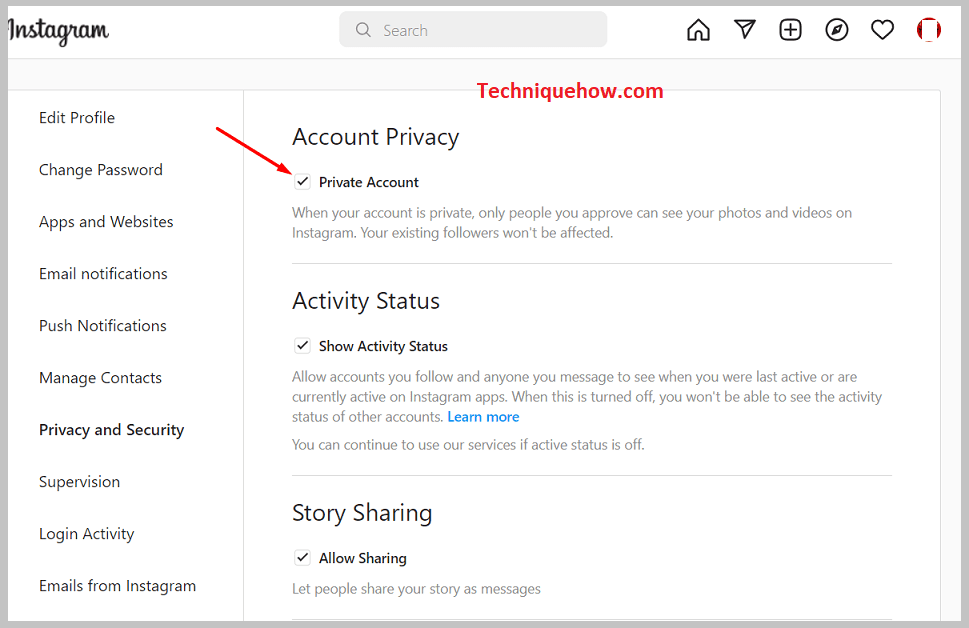Click the Instagram logo
This screenshot has height=628, width=969.
click(58, 30)
